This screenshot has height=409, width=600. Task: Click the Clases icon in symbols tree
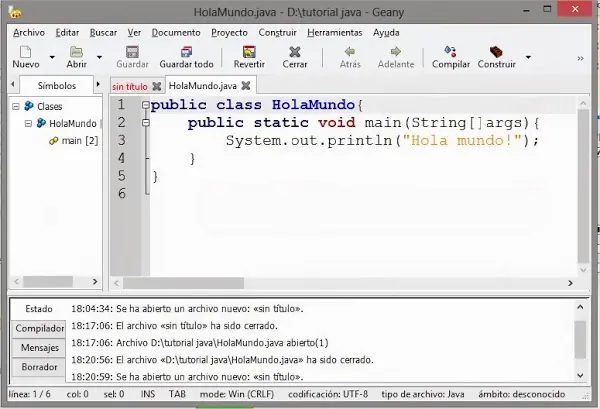pos(29,106)
